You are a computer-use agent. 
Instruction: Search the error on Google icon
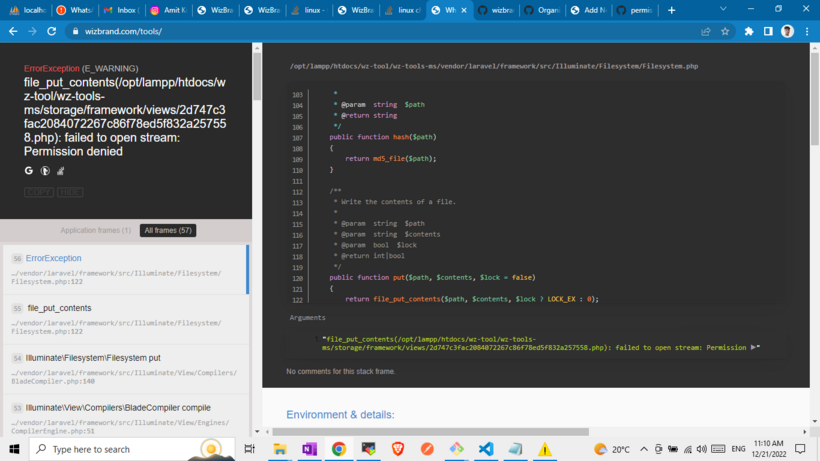point(29,170)
